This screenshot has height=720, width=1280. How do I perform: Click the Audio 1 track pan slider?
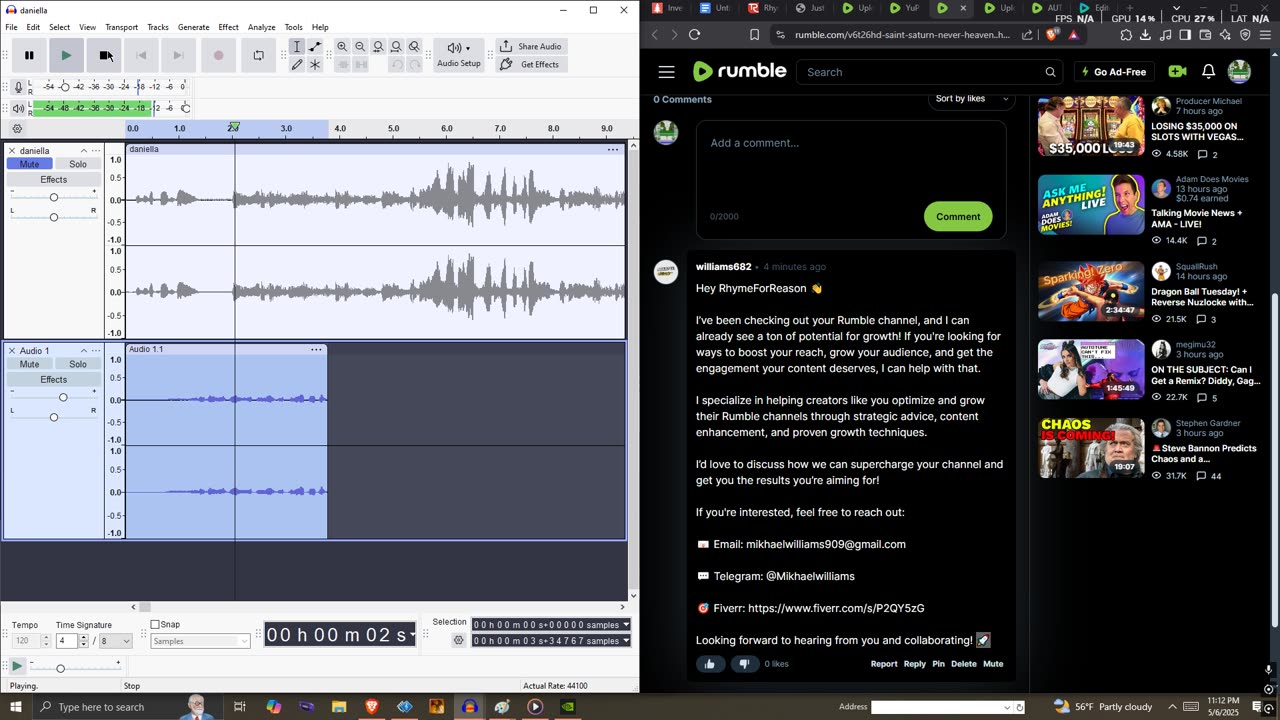[x=54, y=417]
